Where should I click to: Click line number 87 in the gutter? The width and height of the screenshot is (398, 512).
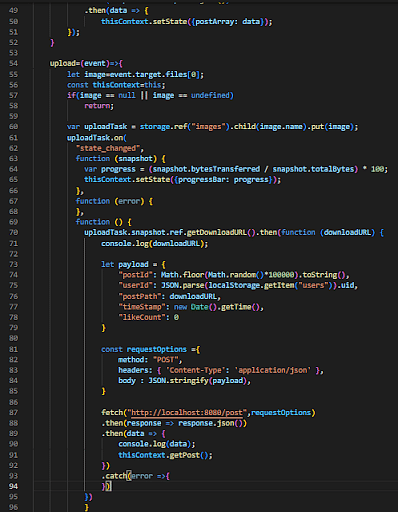pos(13,413)
